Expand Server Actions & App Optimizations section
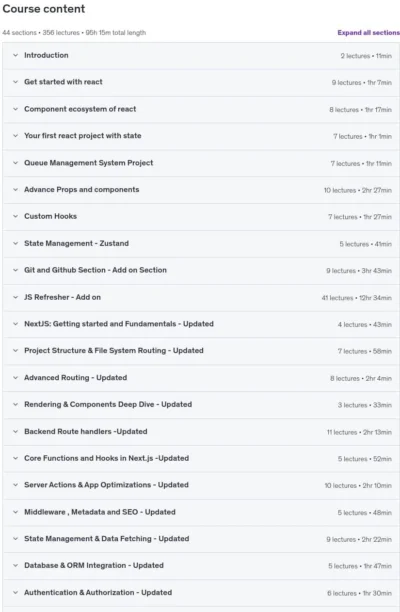Screen dimensions: 400x612 201,485
